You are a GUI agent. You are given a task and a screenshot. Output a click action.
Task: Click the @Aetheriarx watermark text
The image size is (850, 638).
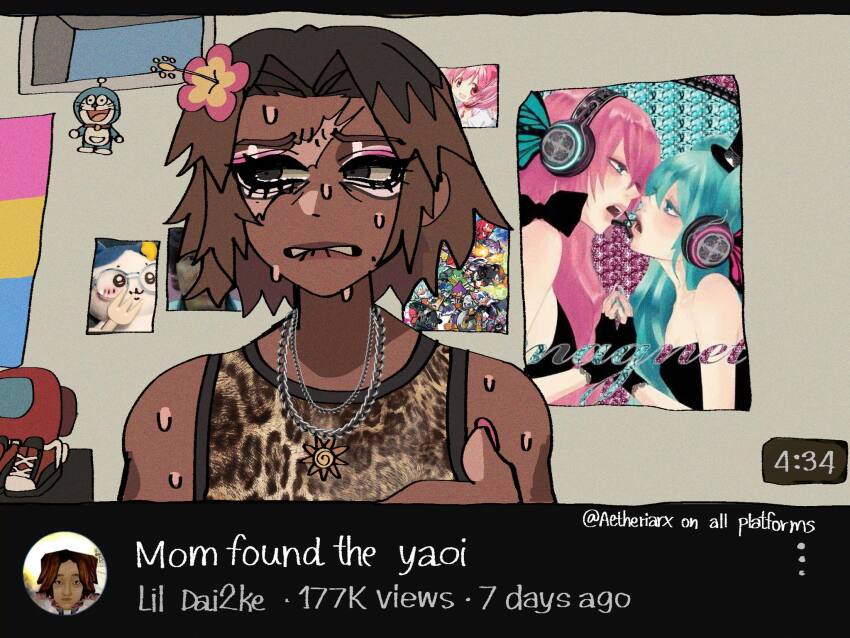click(698, 523)
